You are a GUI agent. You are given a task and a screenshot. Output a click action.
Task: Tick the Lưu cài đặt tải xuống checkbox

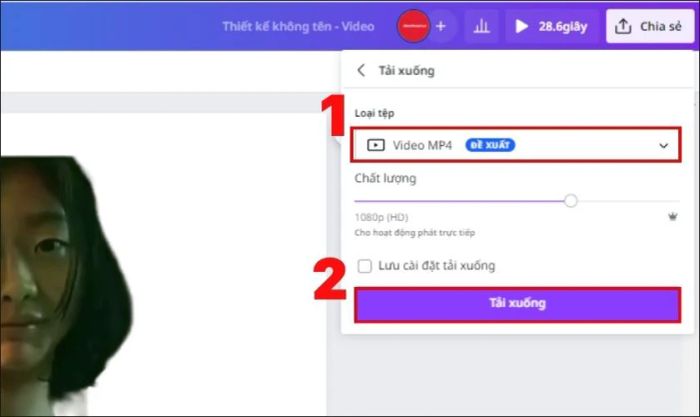pyautogui.click(x=364, y=266)
